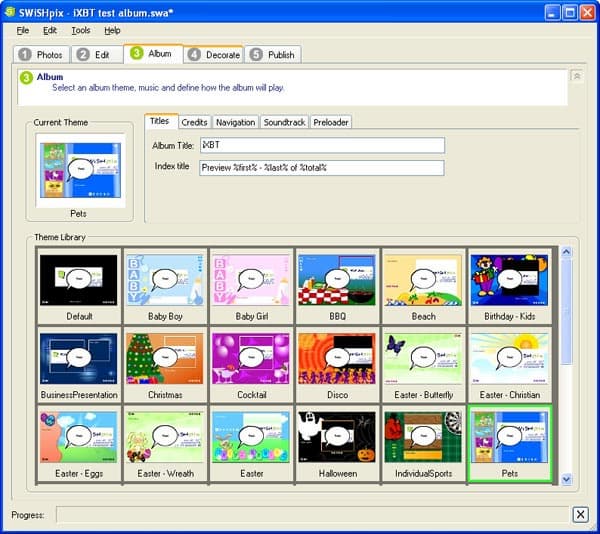Choose the BBQ theme
This screenshot has width=600, height=534.
(x=338, y=286)
